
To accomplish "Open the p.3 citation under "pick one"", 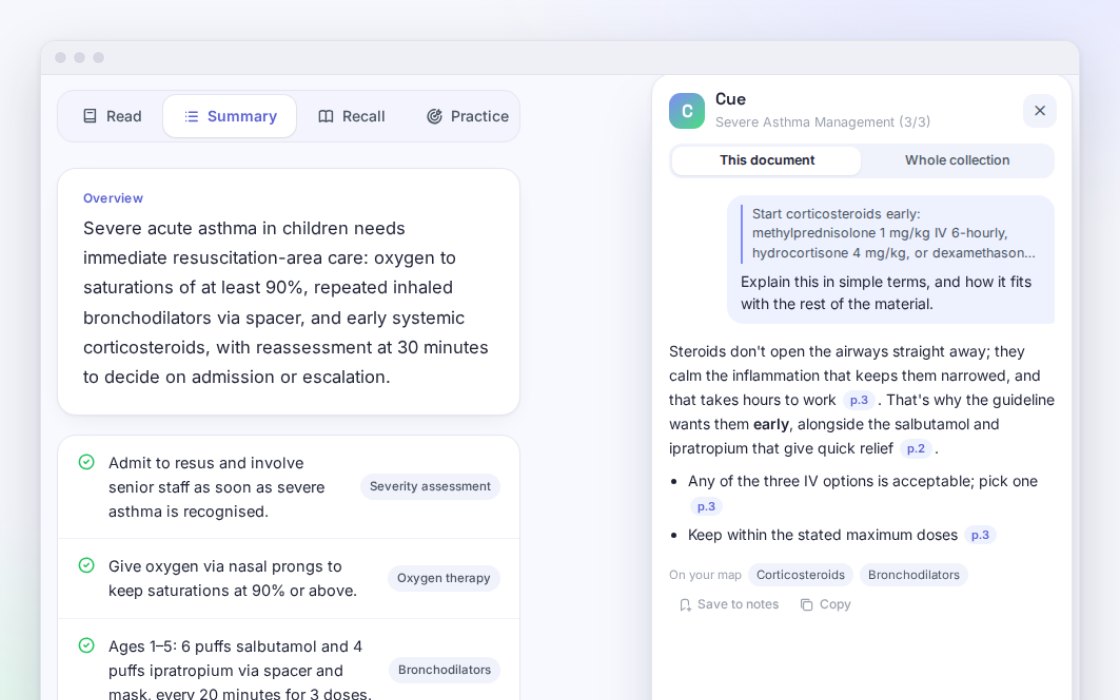I will click(x=706, y=506).
